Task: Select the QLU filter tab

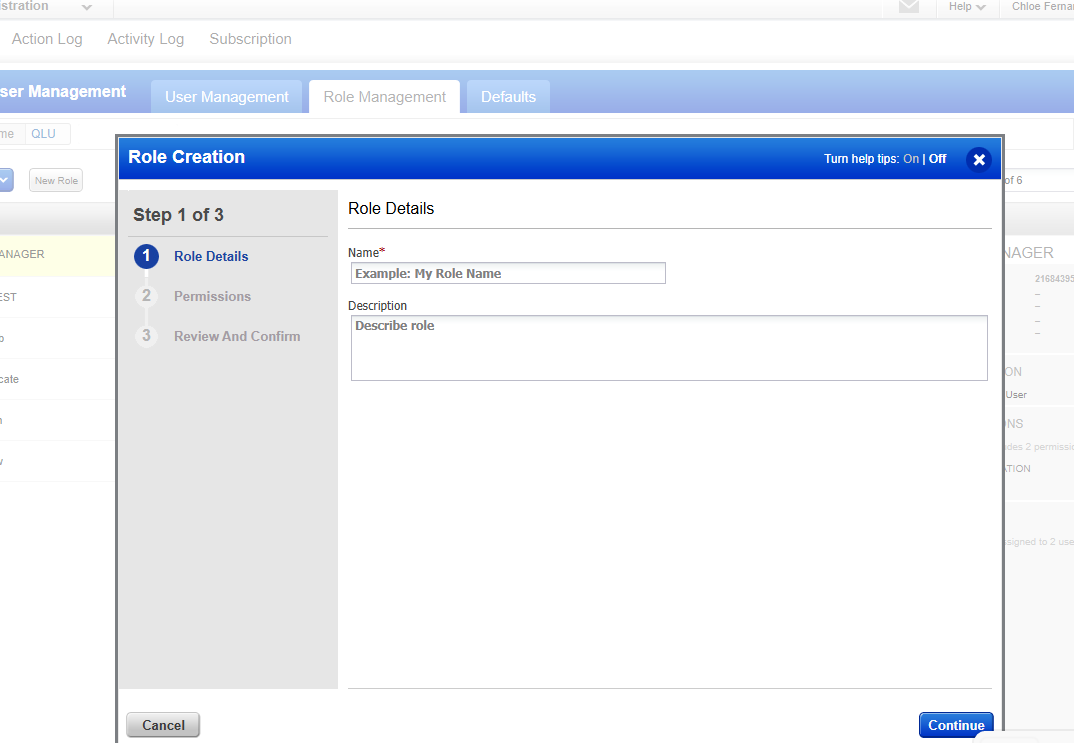Action: point(44,134)
